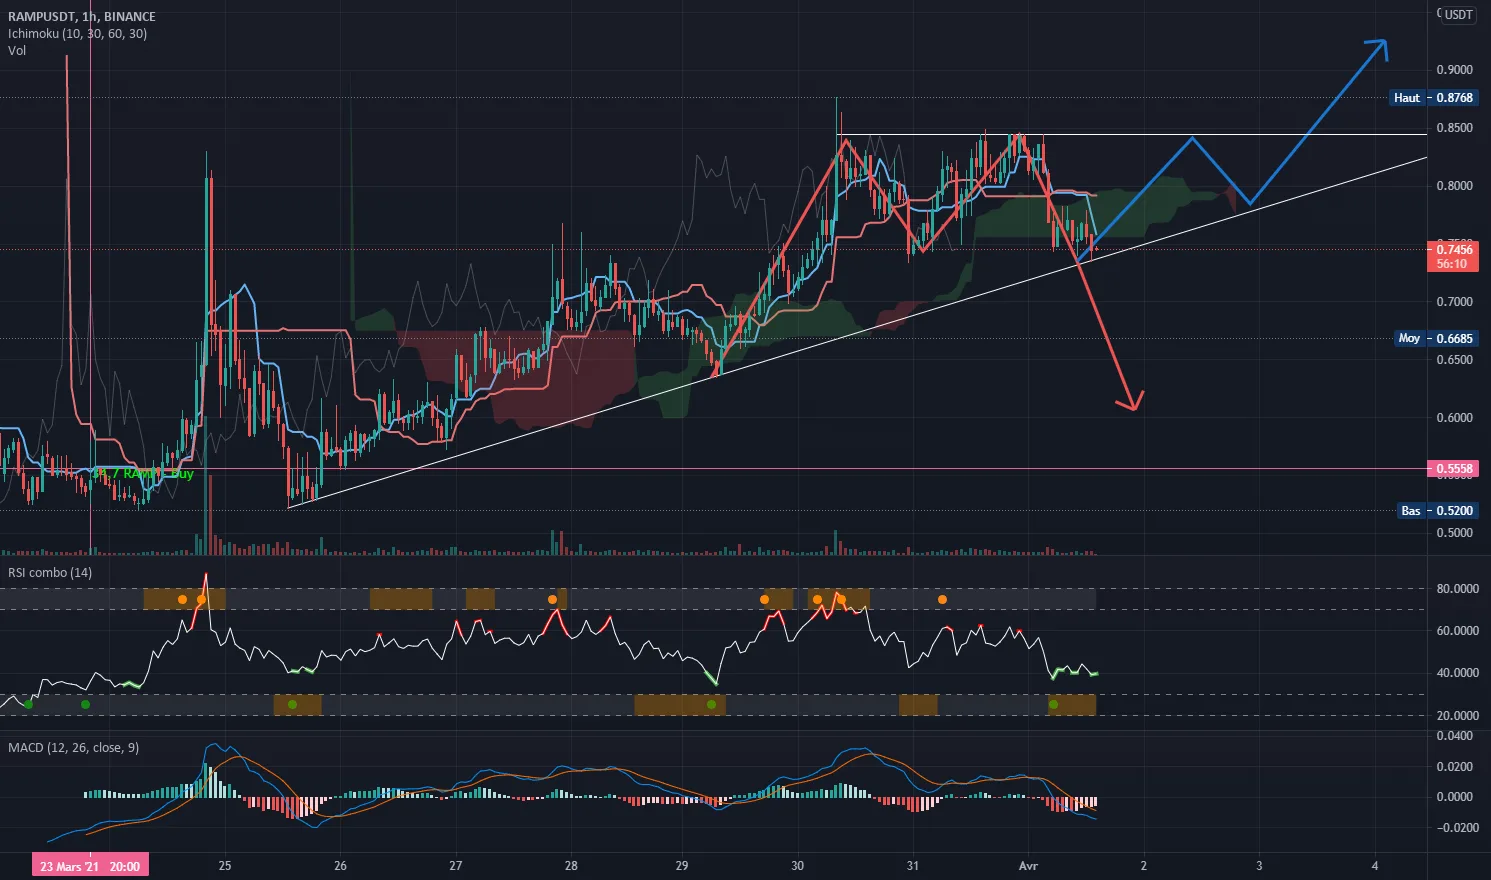Click date 30 on time axis
Screen dimensions: 1491x880
[797, 866]
